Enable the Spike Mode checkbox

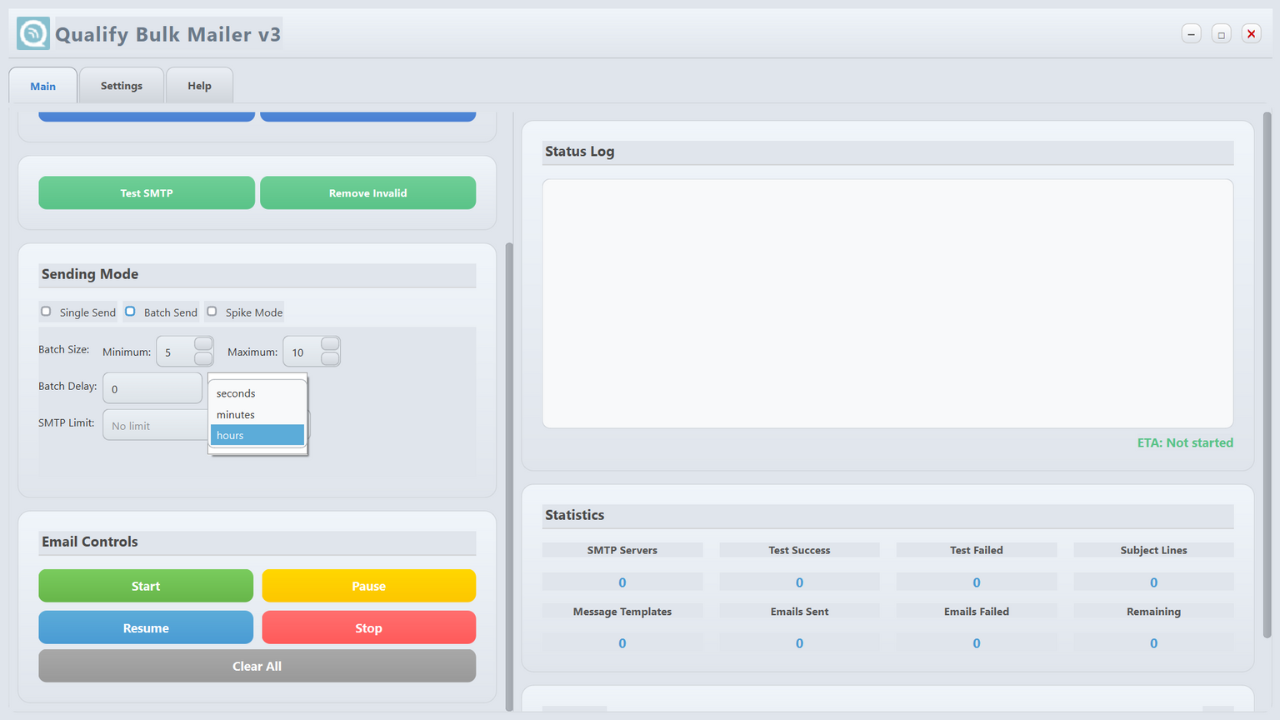[212, 312]
